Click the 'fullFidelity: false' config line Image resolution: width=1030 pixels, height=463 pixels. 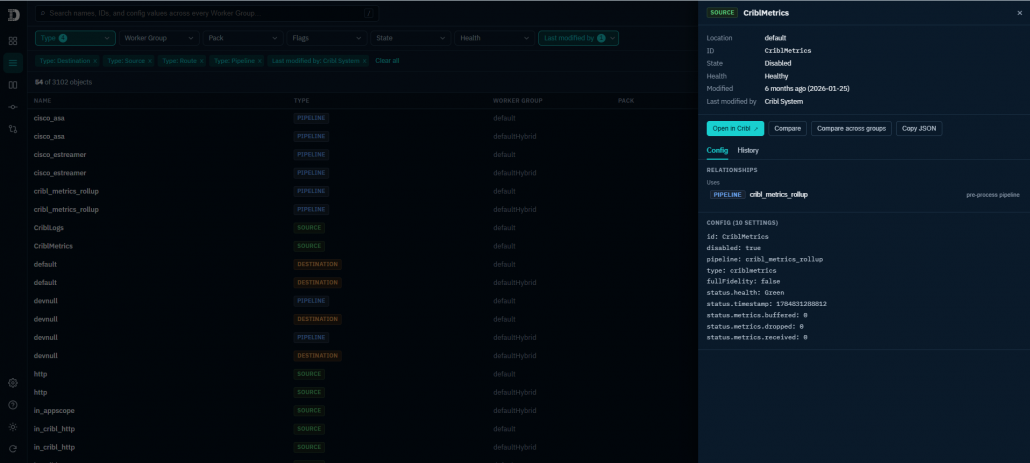pos(743,282)
